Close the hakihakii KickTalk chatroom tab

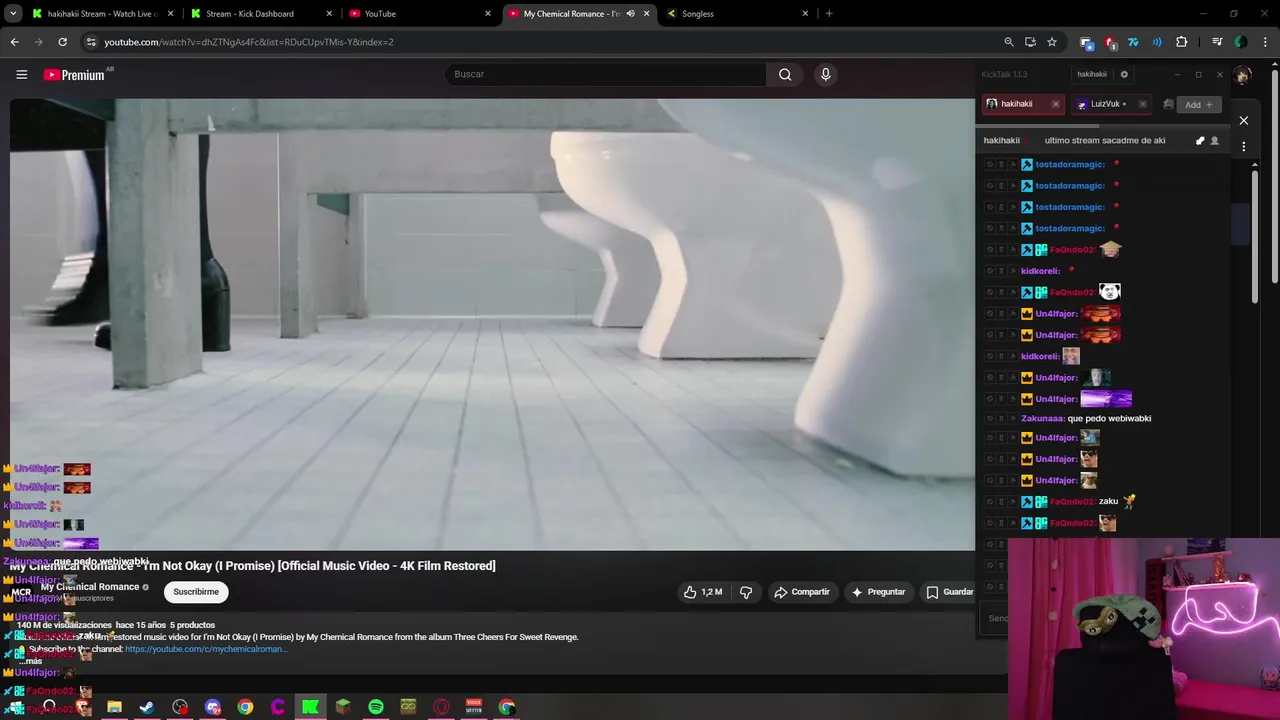[1055, 104]
